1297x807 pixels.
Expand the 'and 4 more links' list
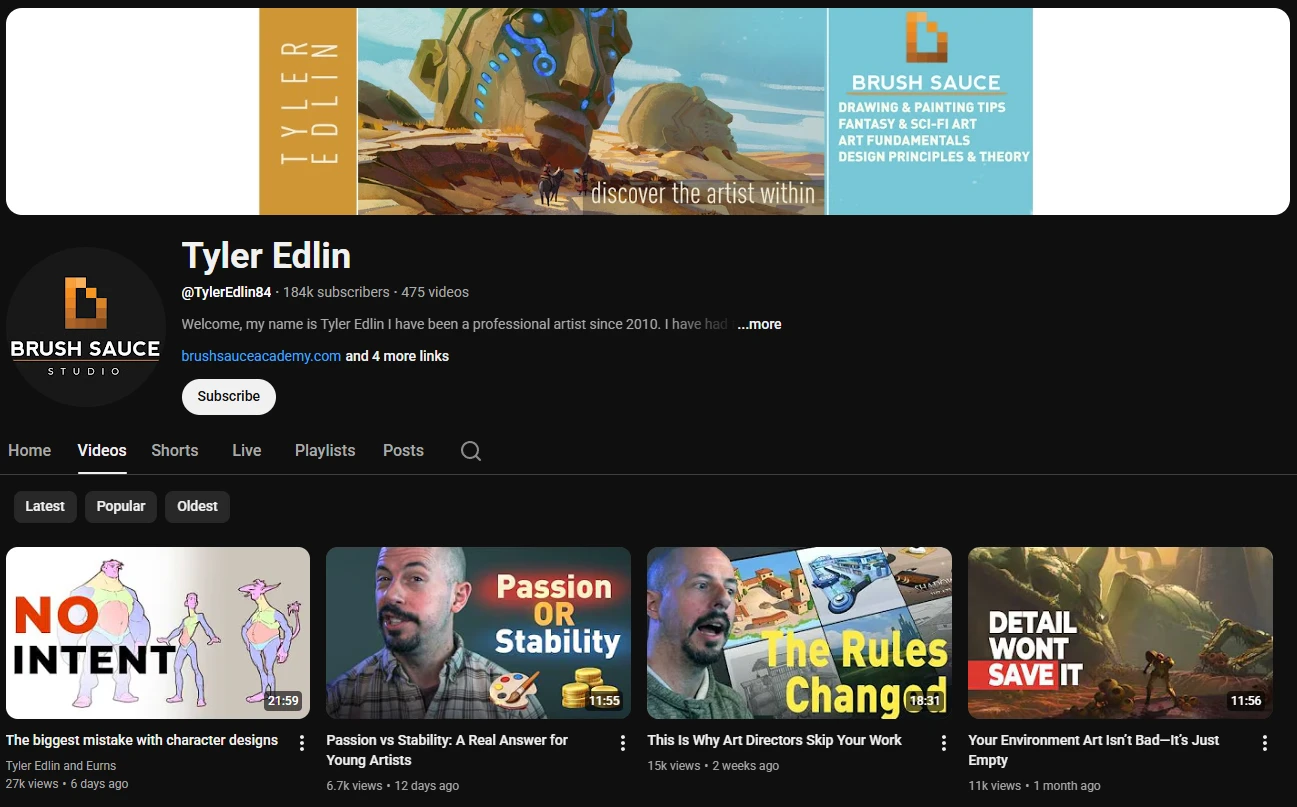pyautogui.click(x=397, y=356)
